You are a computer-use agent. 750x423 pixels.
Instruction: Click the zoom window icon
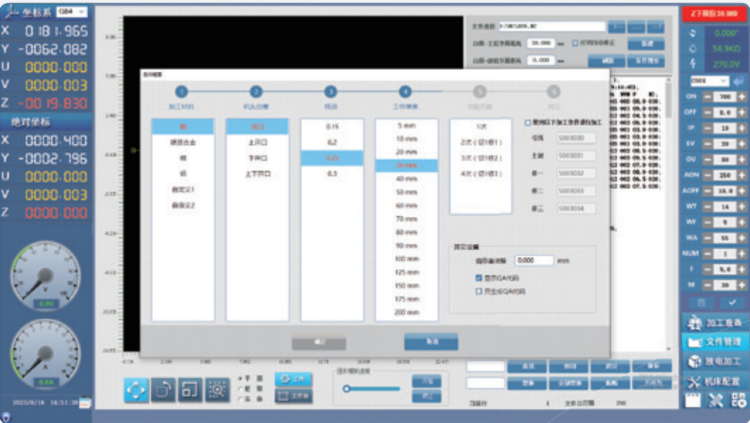[189, 391]
